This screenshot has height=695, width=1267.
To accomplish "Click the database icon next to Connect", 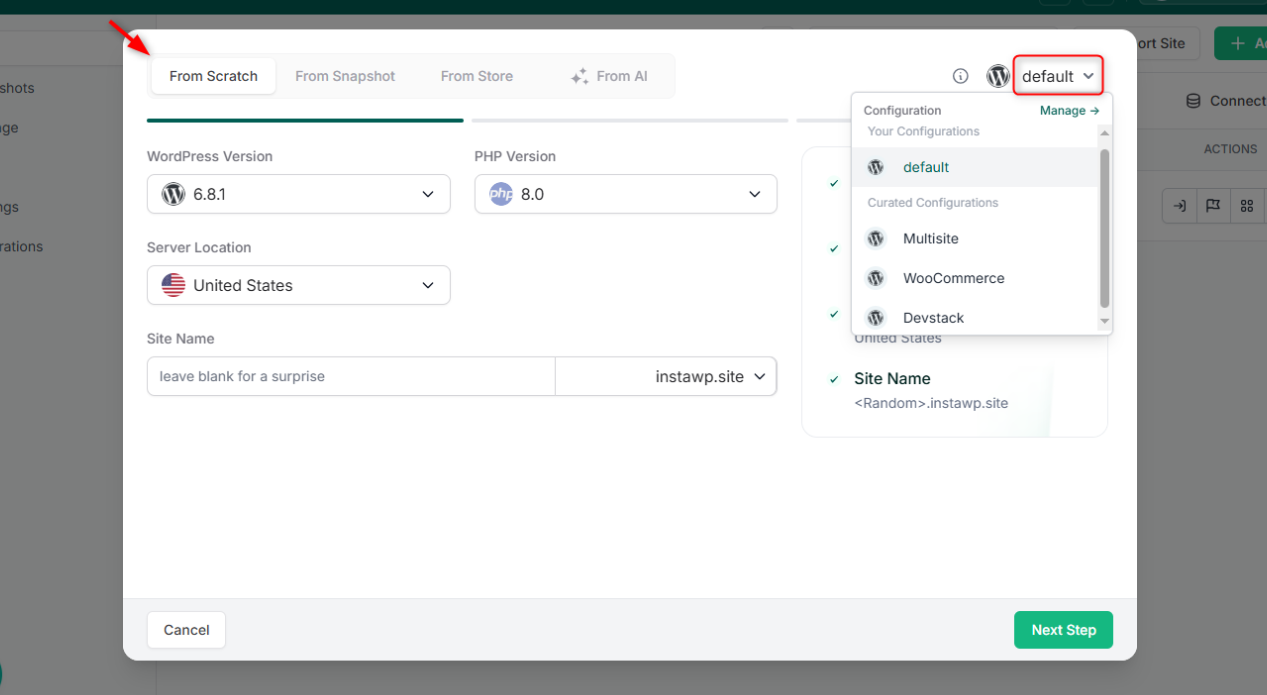I will point(1192,100).
